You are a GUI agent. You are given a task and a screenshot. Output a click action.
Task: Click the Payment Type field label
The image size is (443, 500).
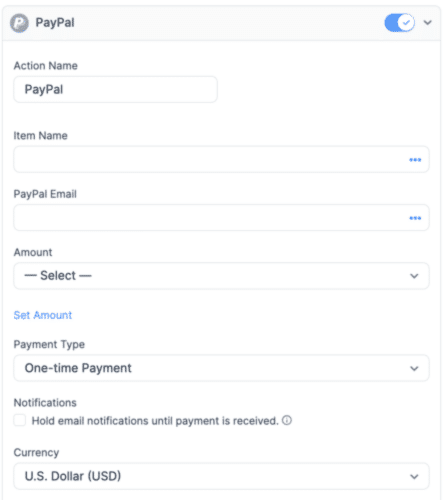(x=49, y=344)
